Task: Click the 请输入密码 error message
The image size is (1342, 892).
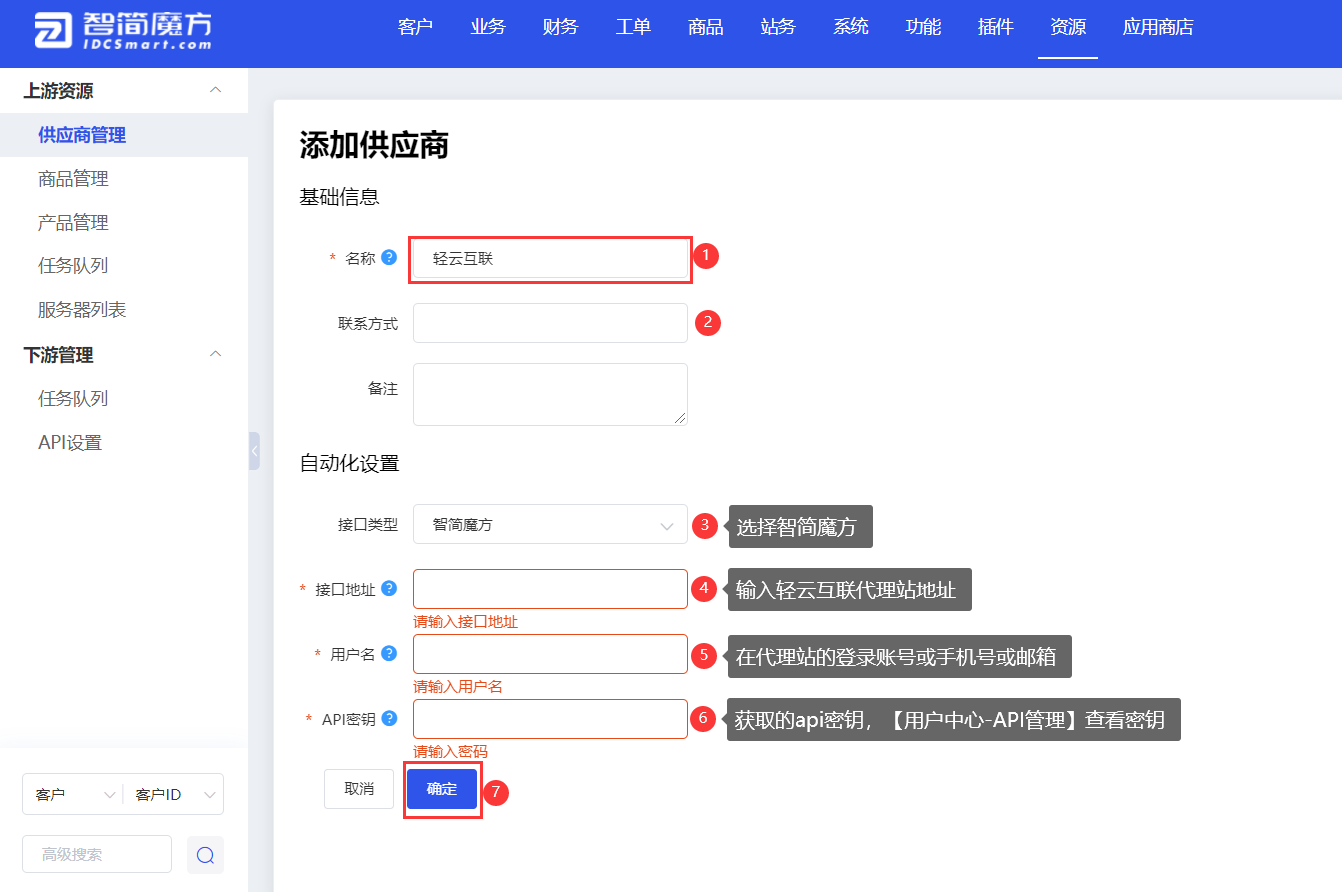Action: 450,752
